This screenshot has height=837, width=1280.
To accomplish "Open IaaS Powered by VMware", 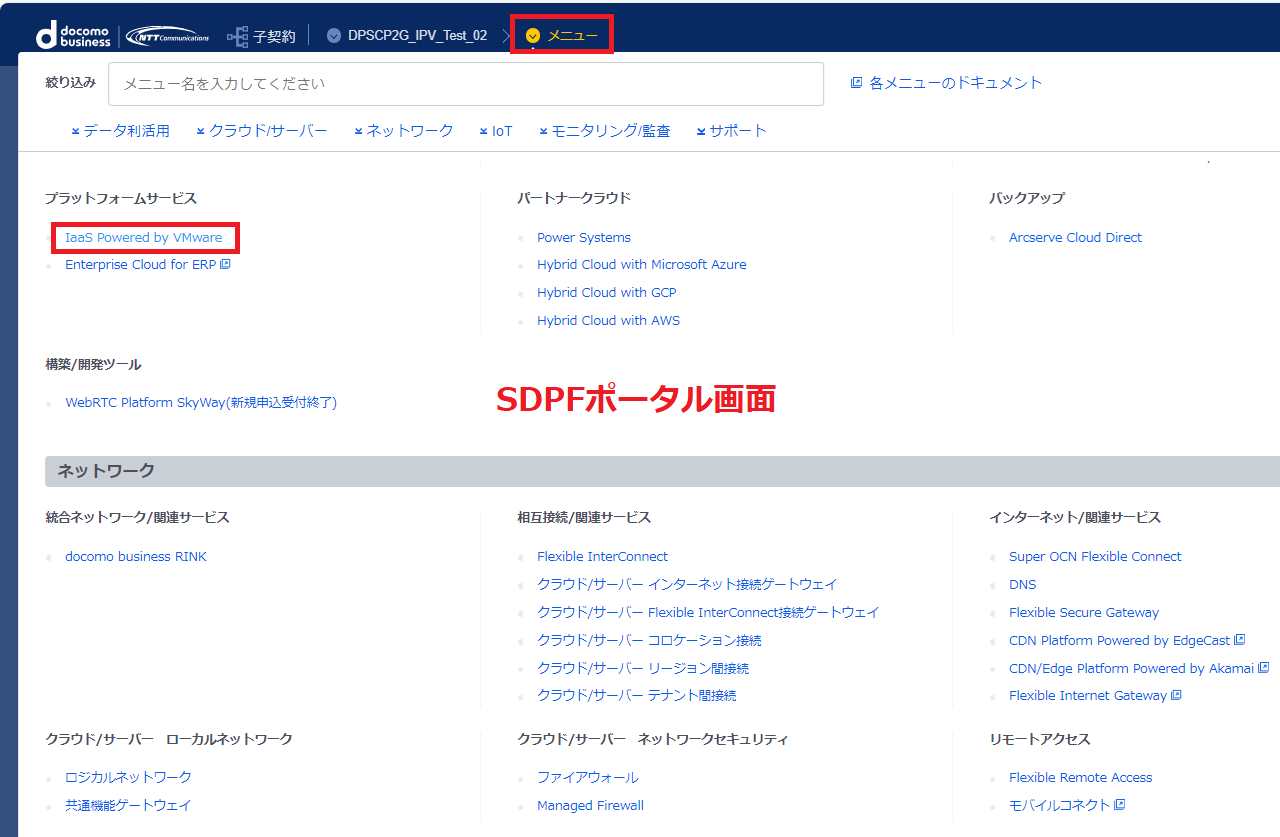I will (143, 238).
